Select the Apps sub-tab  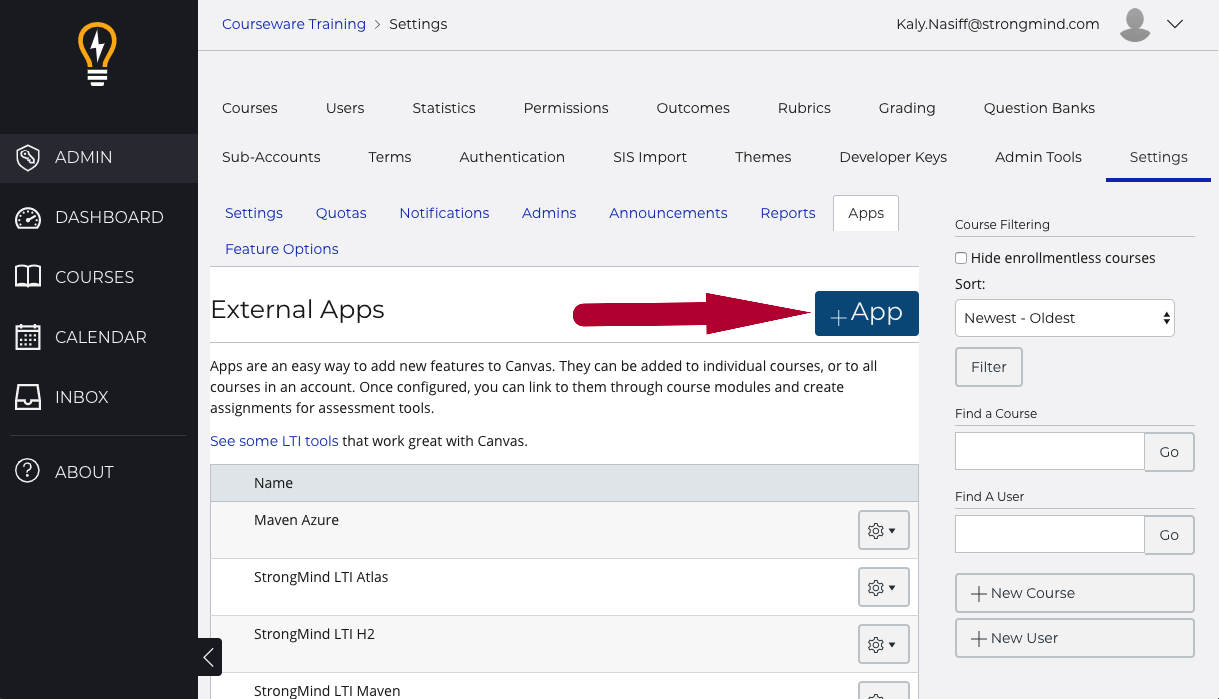866,213
